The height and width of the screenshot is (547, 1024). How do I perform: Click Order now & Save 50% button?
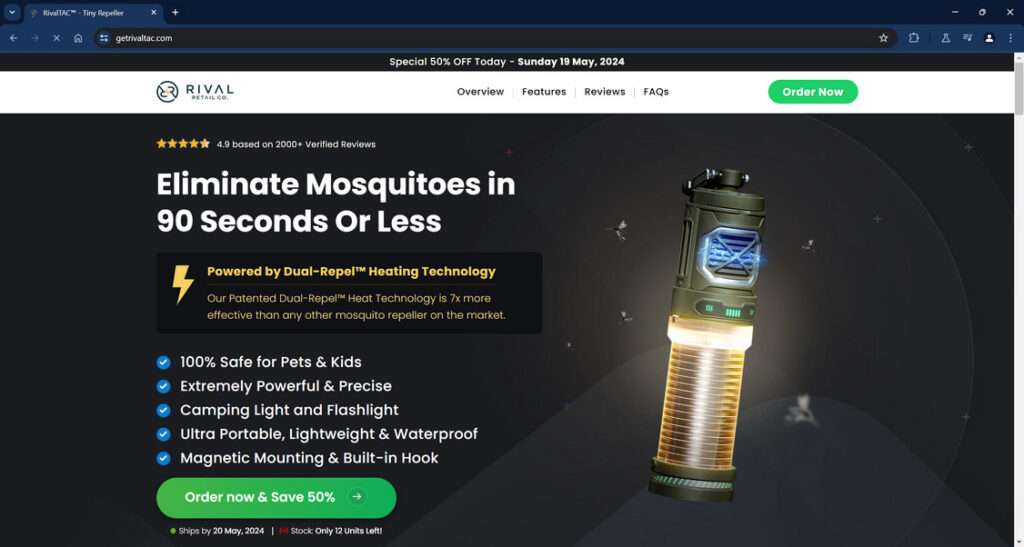pyautogui.click(x=276, y=497)
